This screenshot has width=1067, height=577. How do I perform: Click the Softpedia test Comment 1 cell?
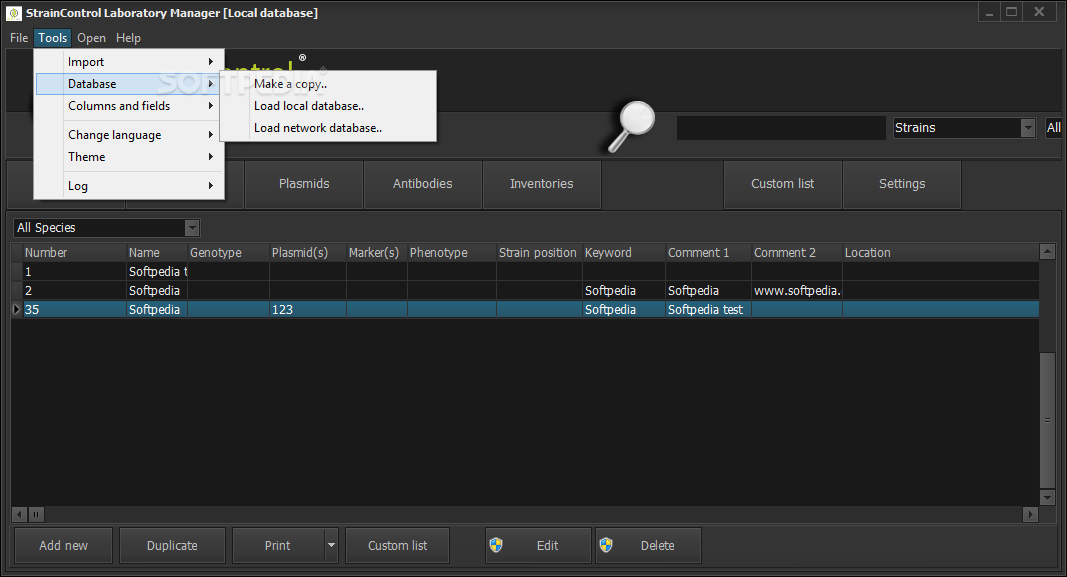pos(708,310)
